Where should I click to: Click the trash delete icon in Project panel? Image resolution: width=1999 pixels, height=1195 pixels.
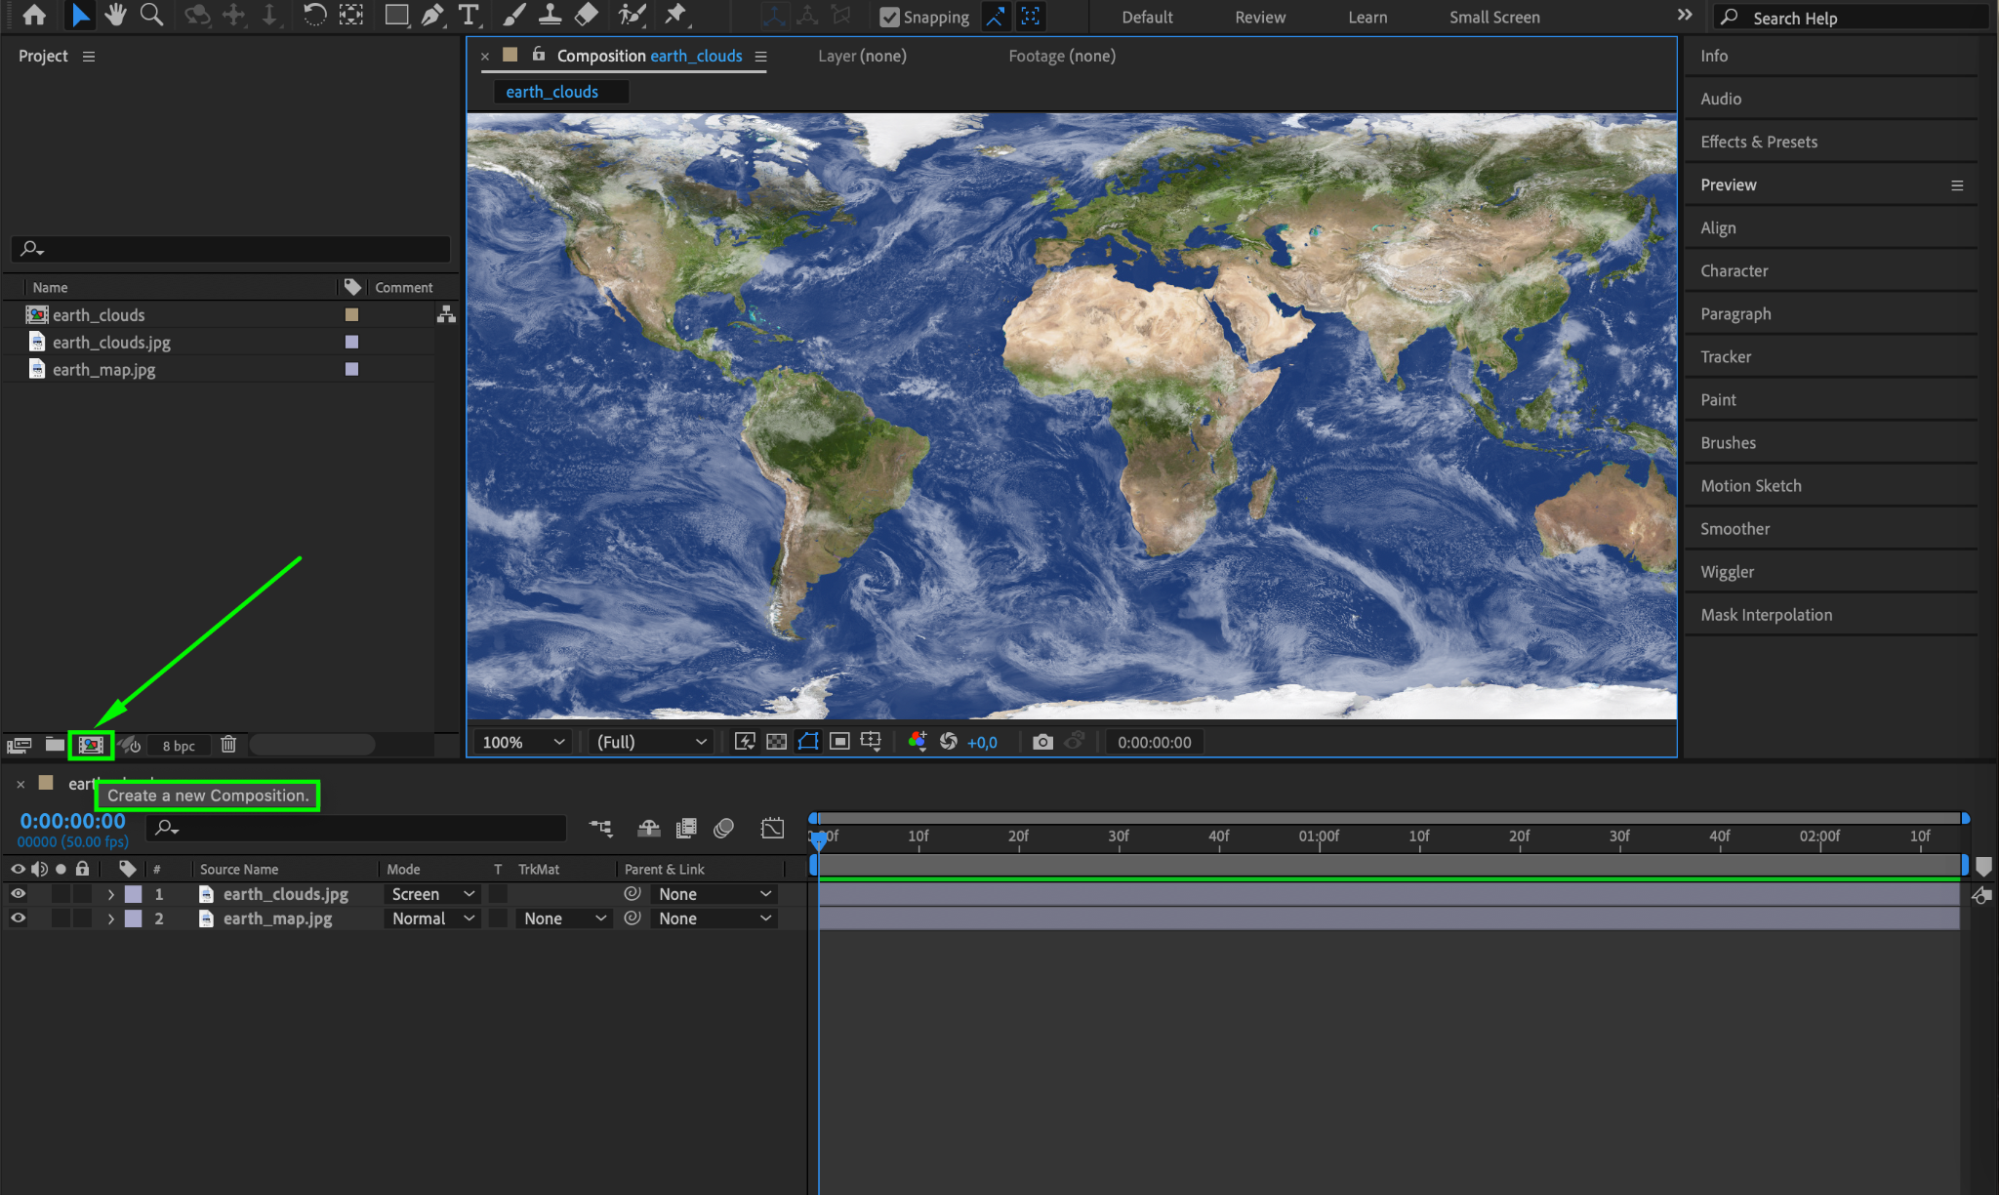click(228, 745)
